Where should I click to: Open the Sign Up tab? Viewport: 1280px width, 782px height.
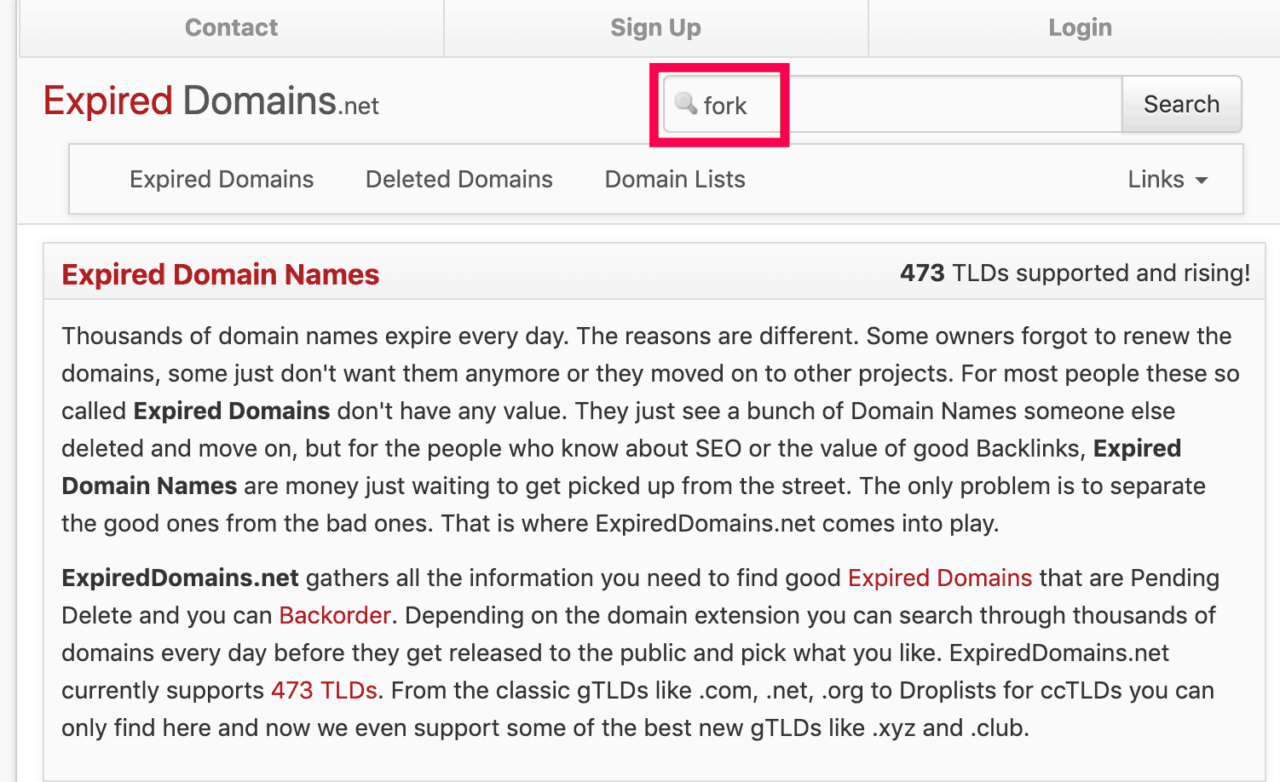(656, 28)
